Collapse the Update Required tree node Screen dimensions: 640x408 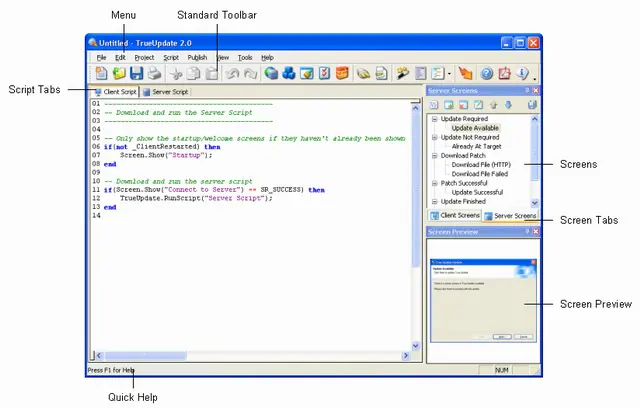(x=434, y=119)
